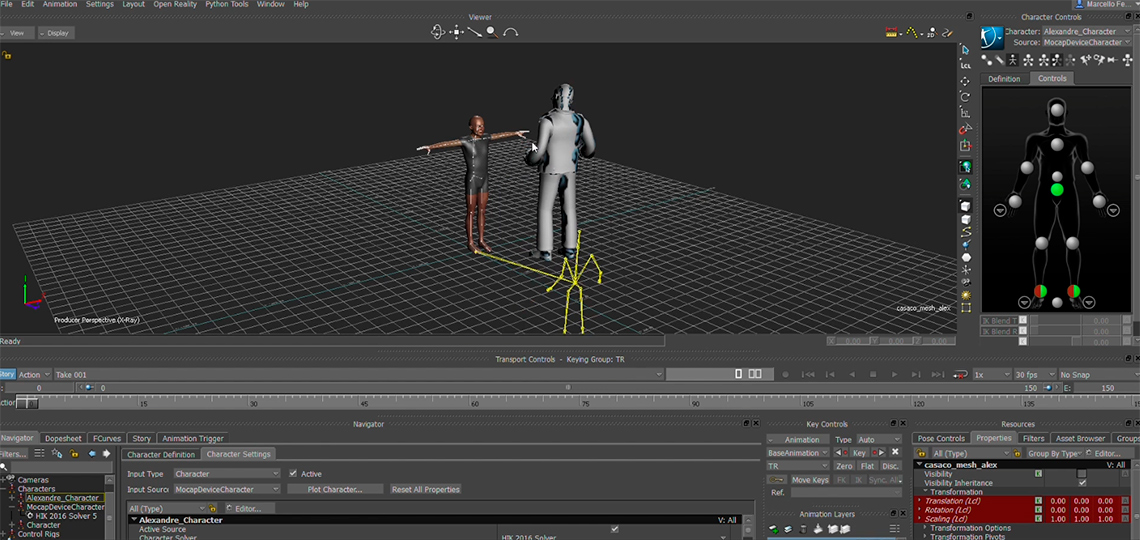Uncheck the Active checkbox in Character Settings

tap(293, 474)
